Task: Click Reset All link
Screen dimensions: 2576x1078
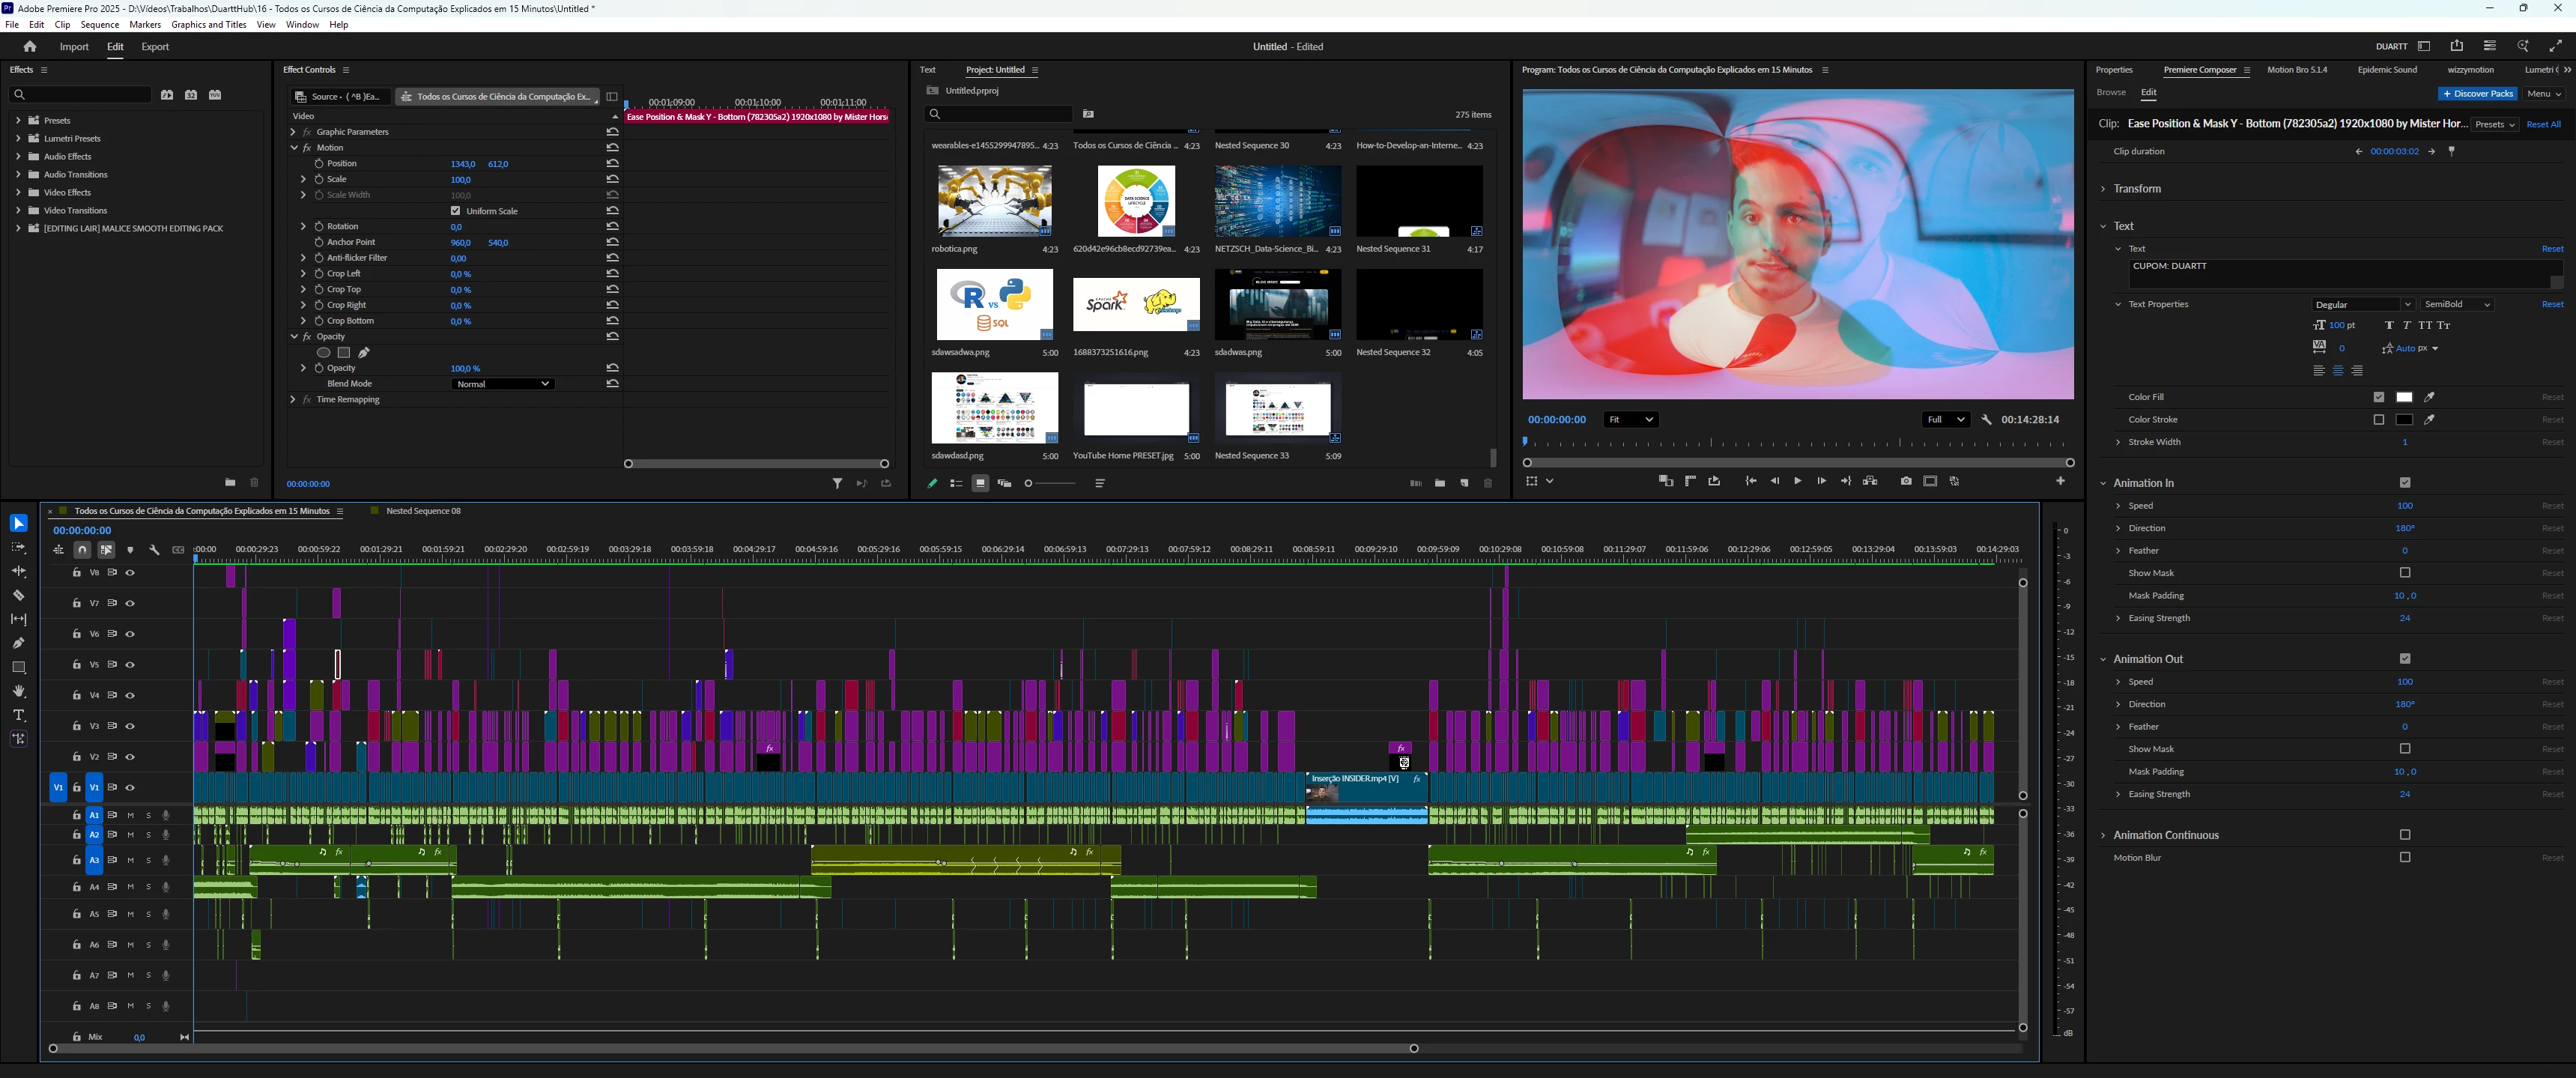Action: [2542, 124]
